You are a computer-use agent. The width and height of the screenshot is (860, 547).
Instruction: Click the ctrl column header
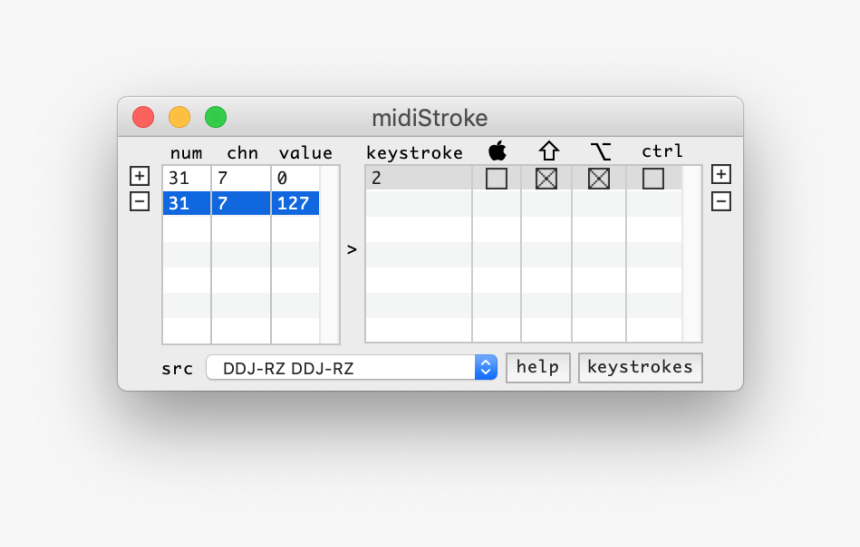click(662, 151)
